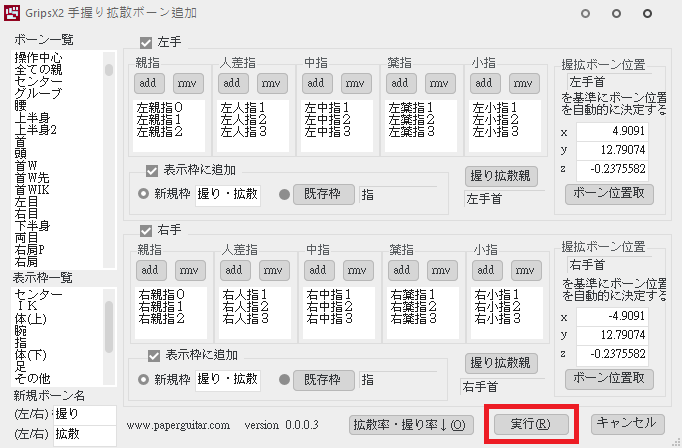Click 握り拡散親 button for left hand

tap(501, 176)
